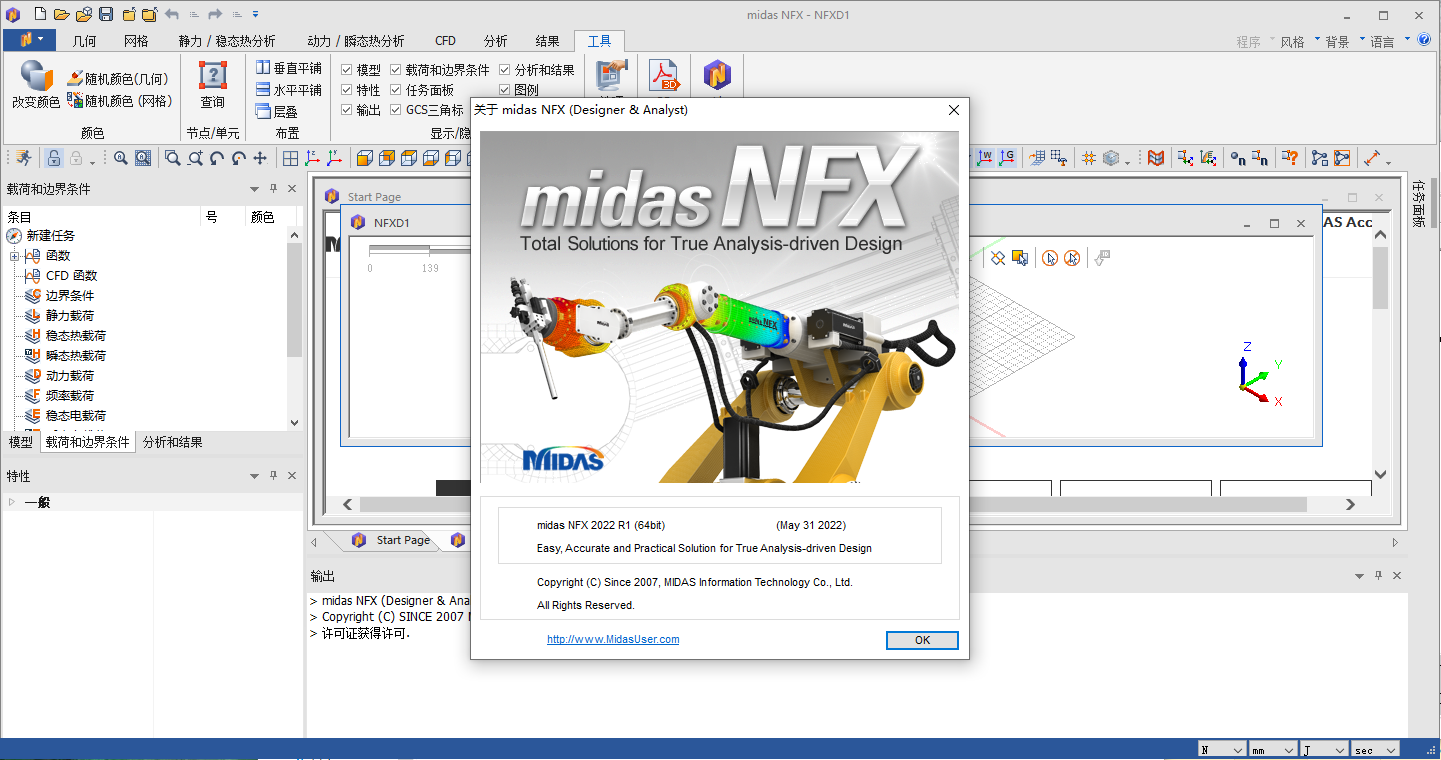Open the time unit sec dropdown
The height and width of the screenshot is (760, 1441).
pos(1391,750)
